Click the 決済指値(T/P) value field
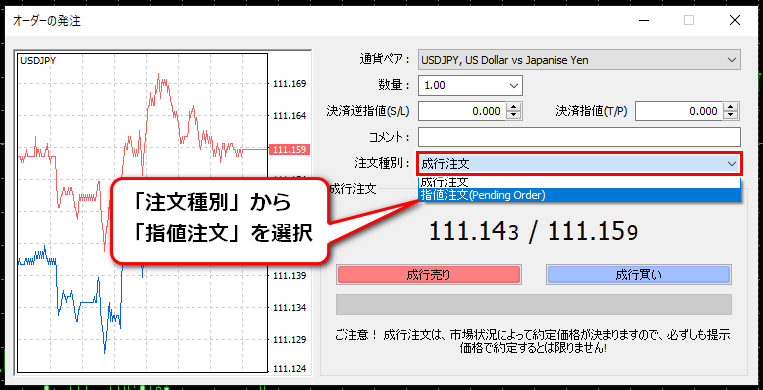This screenshot has width=763, height=390. (x=679, y=111)
